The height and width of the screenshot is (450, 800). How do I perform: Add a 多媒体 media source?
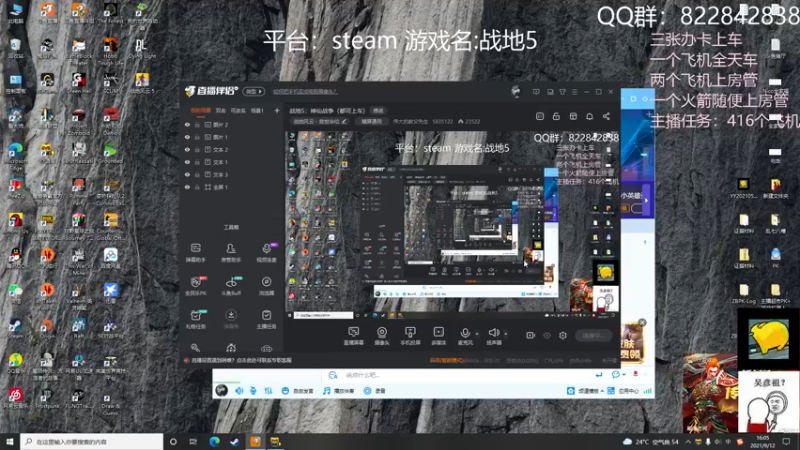pyautogui.click(x=439, y=336)
